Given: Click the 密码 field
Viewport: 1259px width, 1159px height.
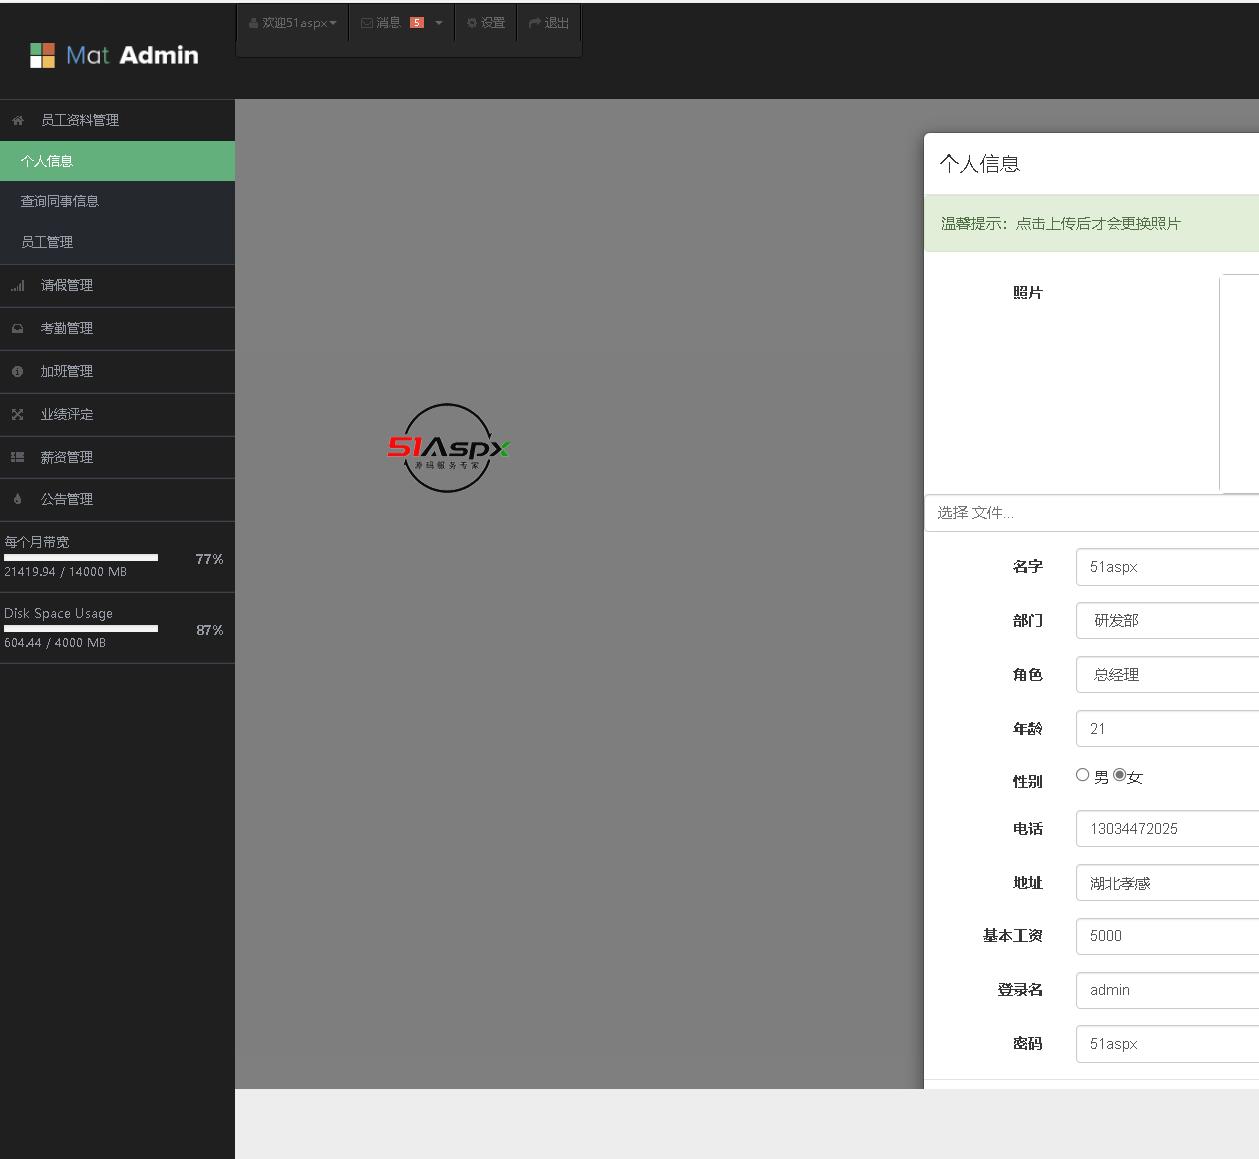Looking at the screenshot, I should pos(1167,1044).
